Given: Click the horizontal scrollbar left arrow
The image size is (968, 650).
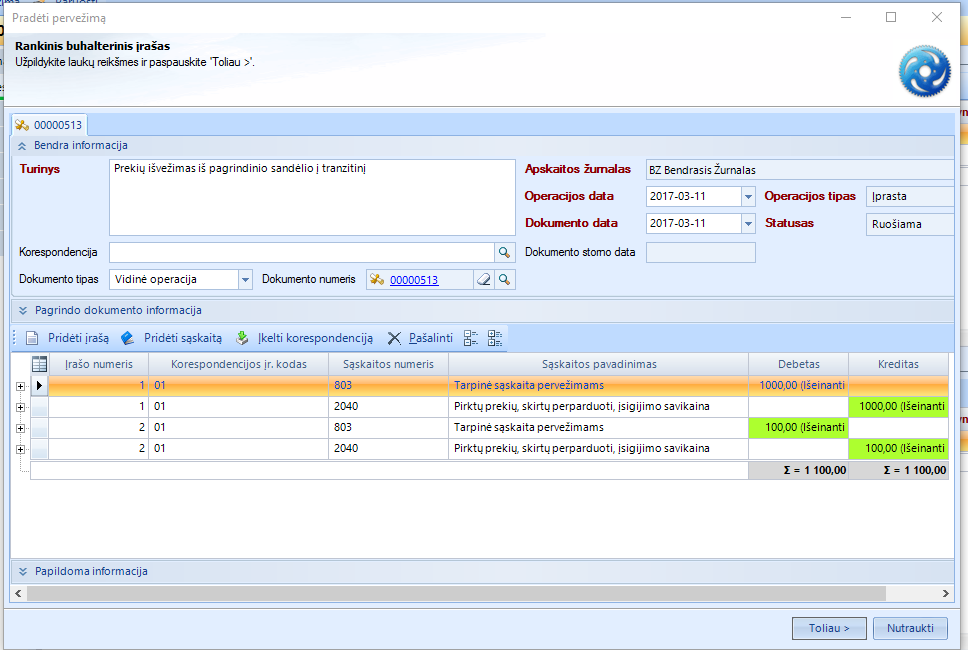Looking at the screenshot, I should (19, 593).
